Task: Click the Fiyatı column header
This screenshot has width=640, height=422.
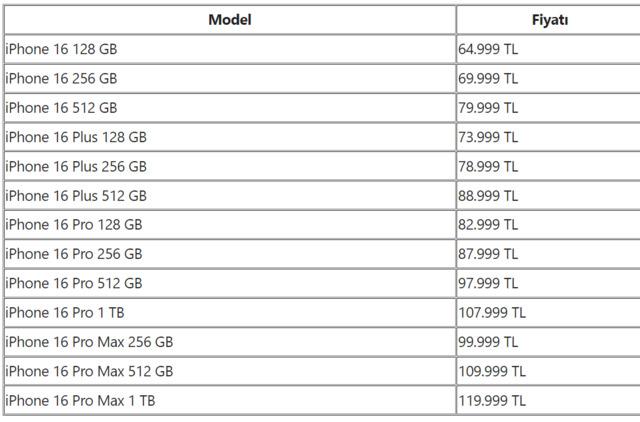Action: coord(549,19)
